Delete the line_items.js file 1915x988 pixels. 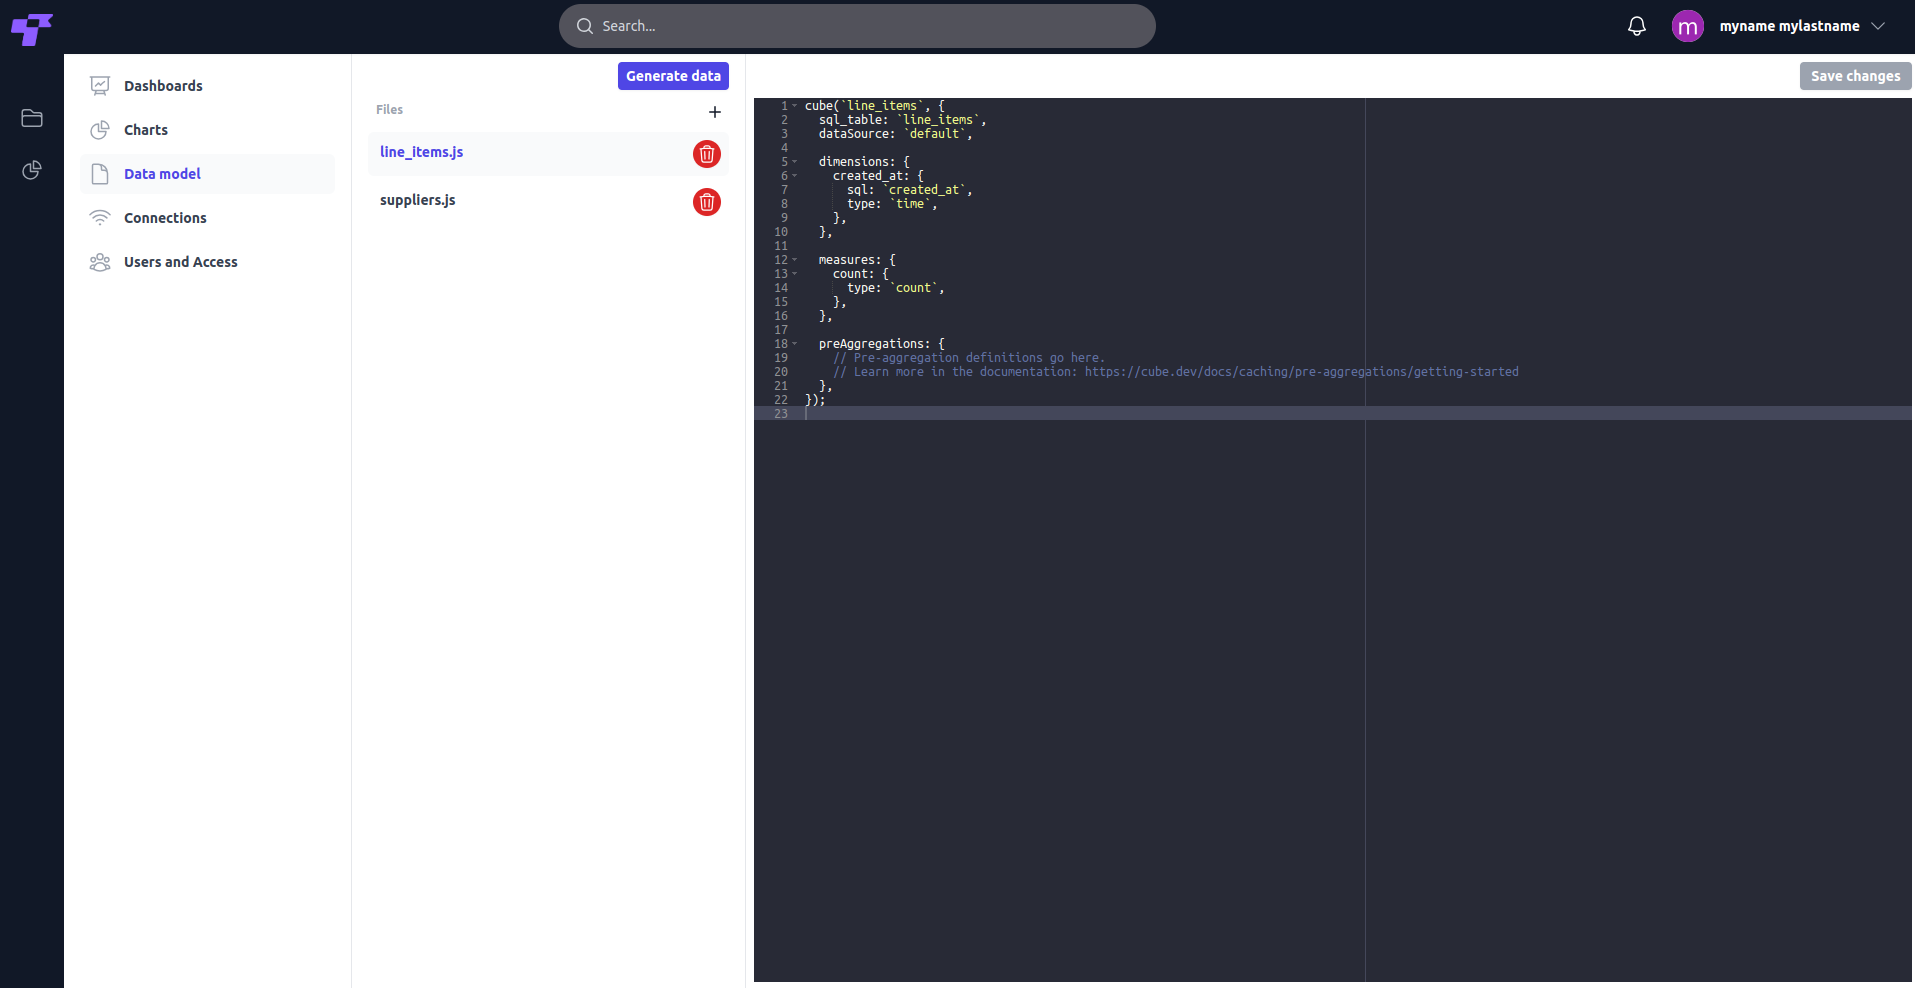click(x=706, y=154)
